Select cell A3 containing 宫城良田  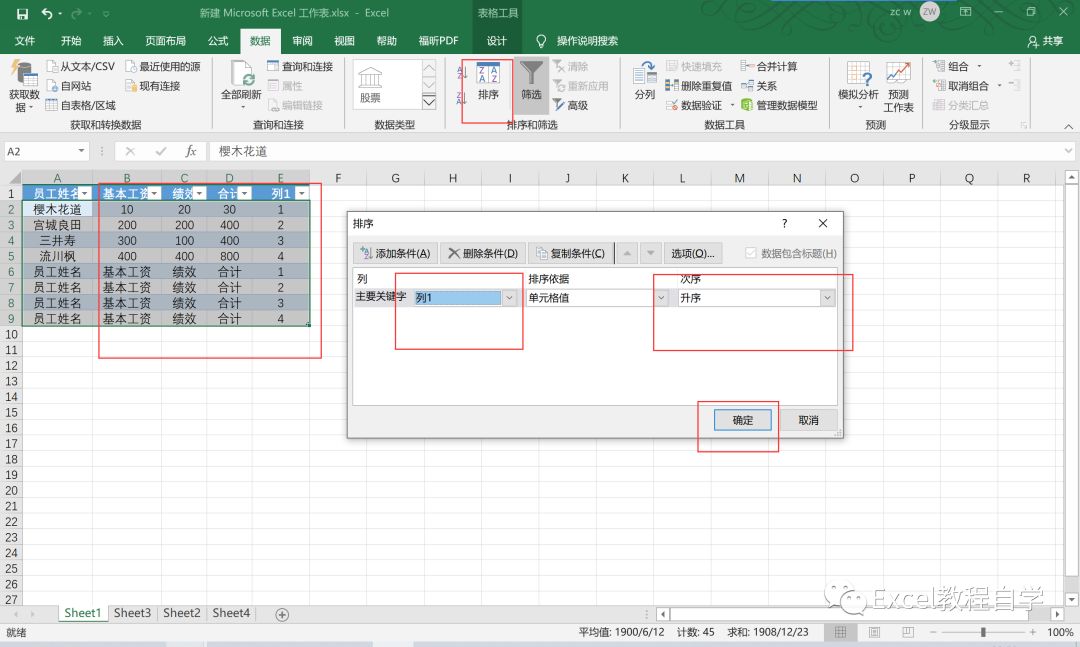click(x=57, y=225)
